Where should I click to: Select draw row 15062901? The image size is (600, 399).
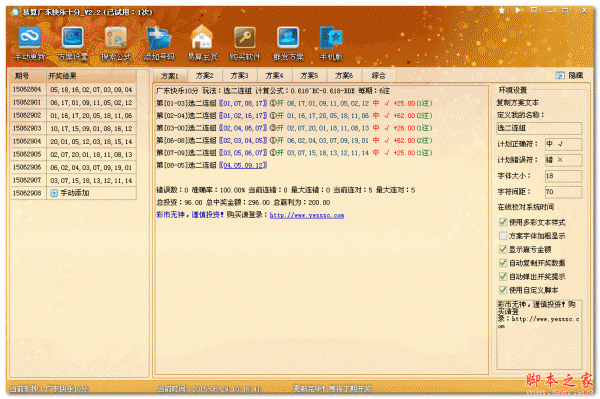pos(73,103)
